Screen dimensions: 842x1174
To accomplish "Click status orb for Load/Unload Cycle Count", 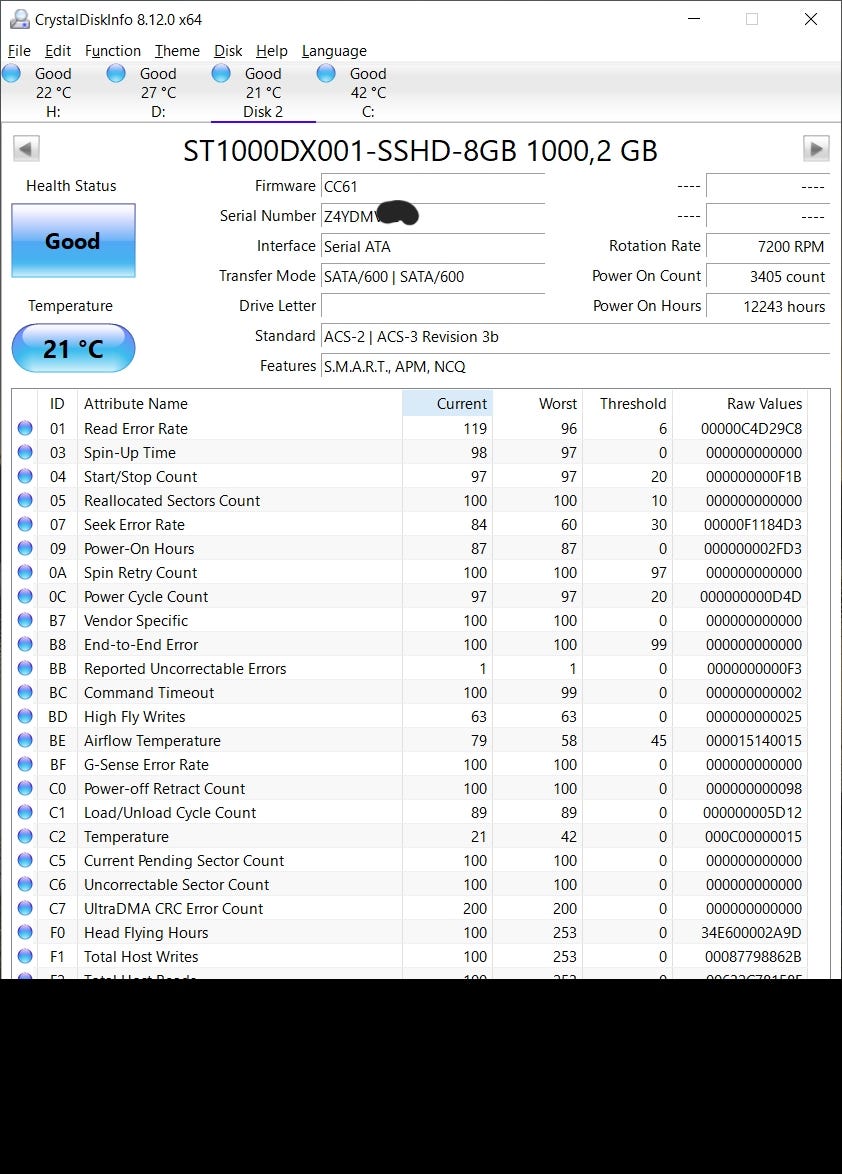I will click(25, 812).
